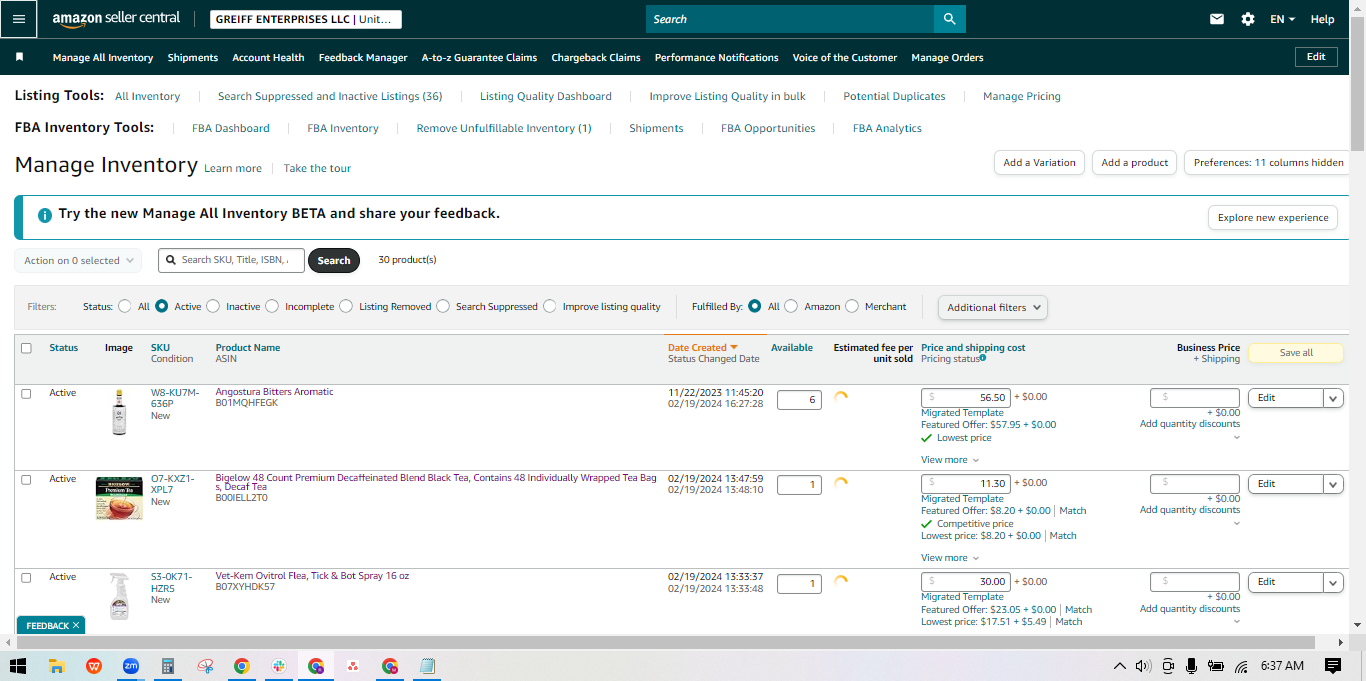
Task: Expand View more under Bigelow pricing
Action: [950, 558]
